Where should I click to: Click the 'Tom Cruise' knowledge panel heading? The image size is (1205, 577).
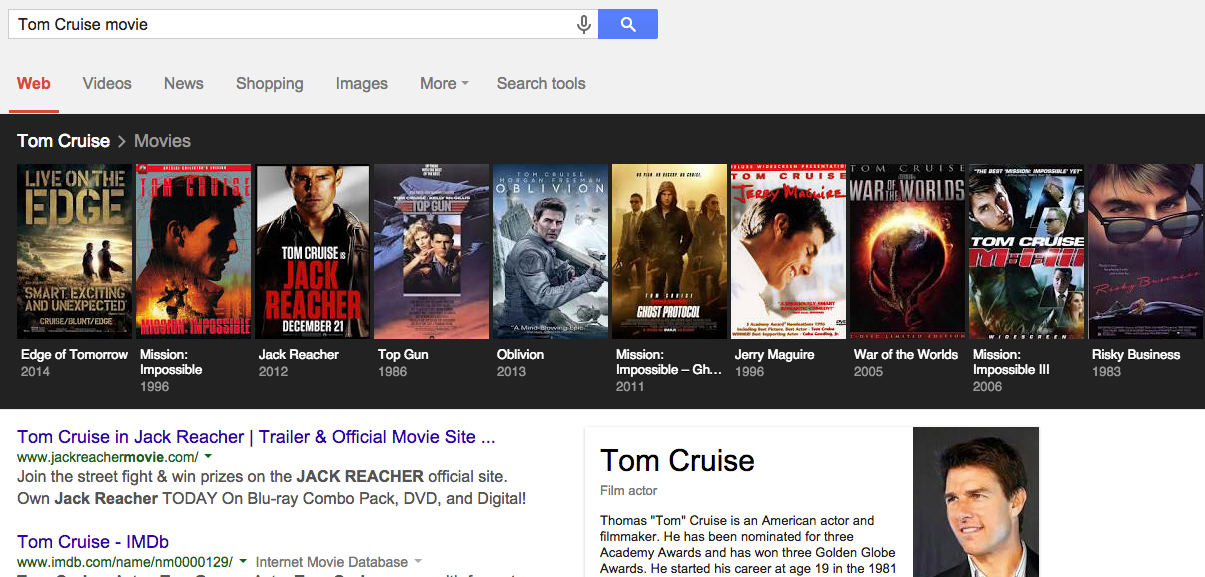pos(677,461)
